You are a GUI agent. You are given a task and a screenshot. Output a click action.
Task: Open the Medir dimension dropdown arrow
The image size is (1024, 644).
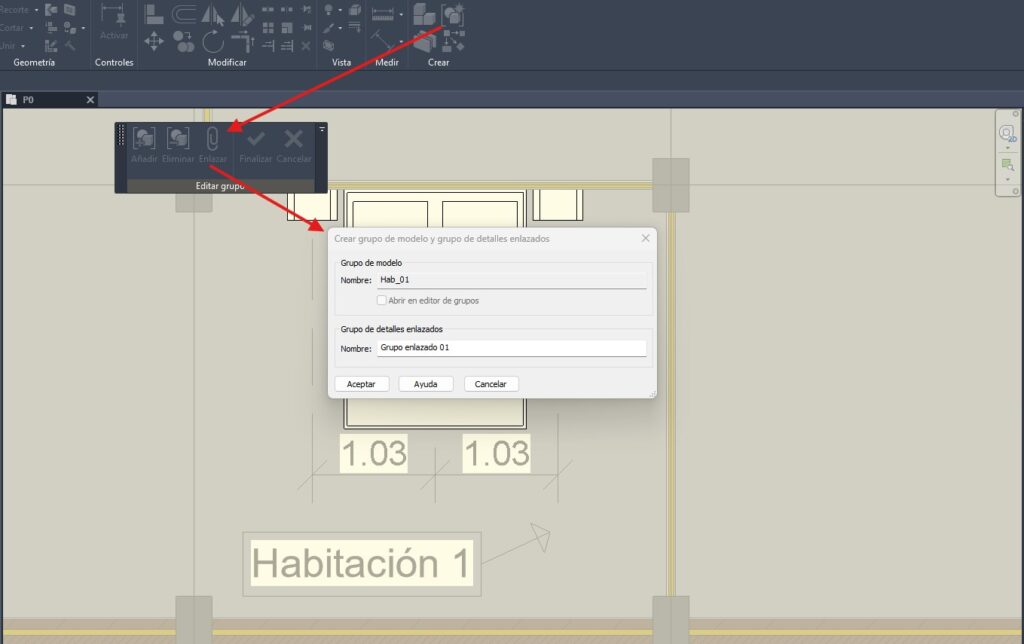[x=402, y=15]
